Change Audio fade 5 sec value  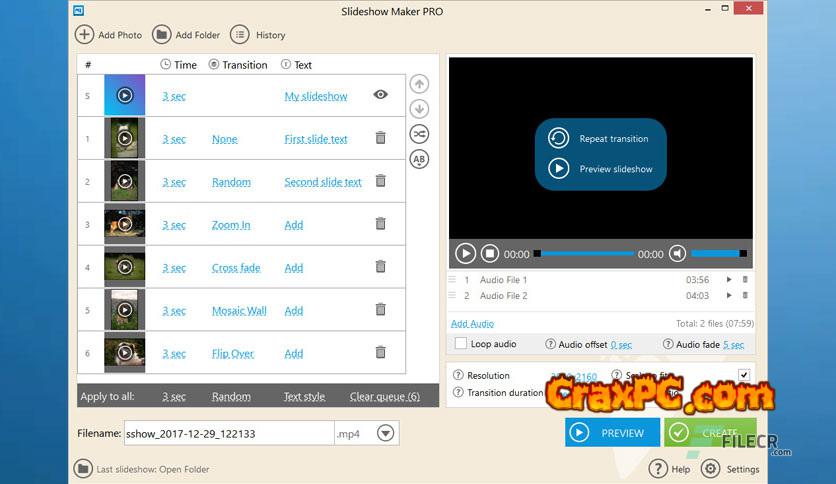[733, 344]
